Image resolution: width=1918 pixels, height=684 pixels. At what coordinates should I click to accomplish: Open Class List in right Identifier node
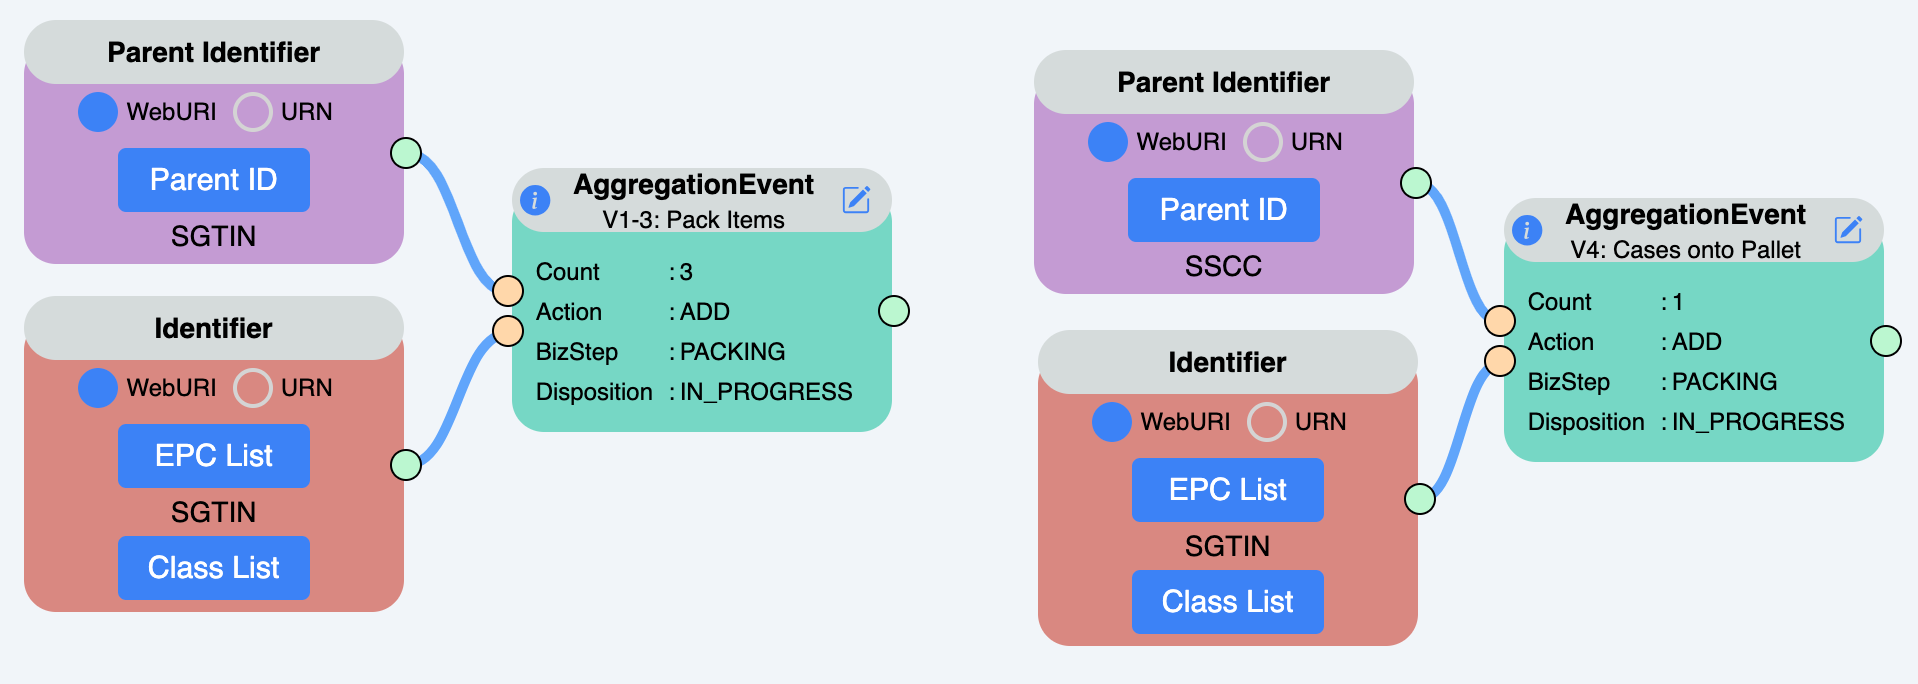click(1227, 602)
